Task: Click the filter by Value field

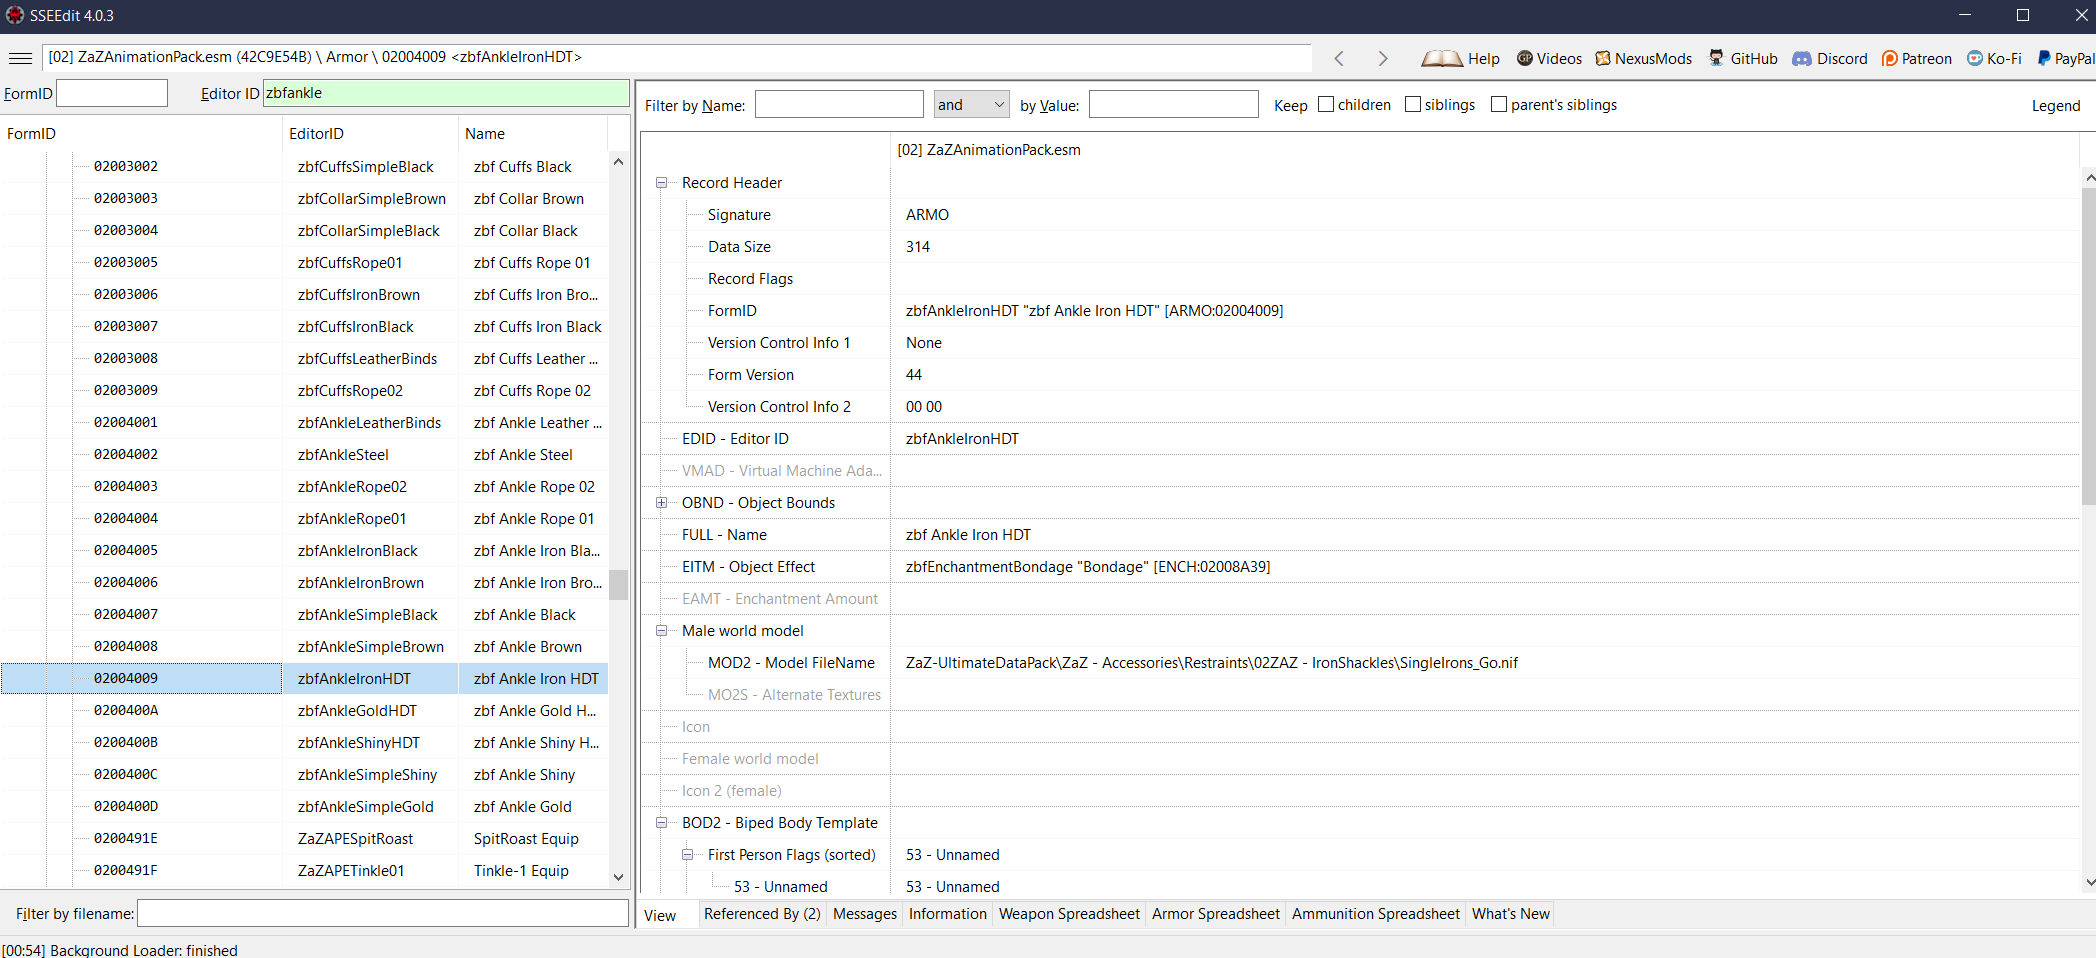Action: coord(1173,104)
